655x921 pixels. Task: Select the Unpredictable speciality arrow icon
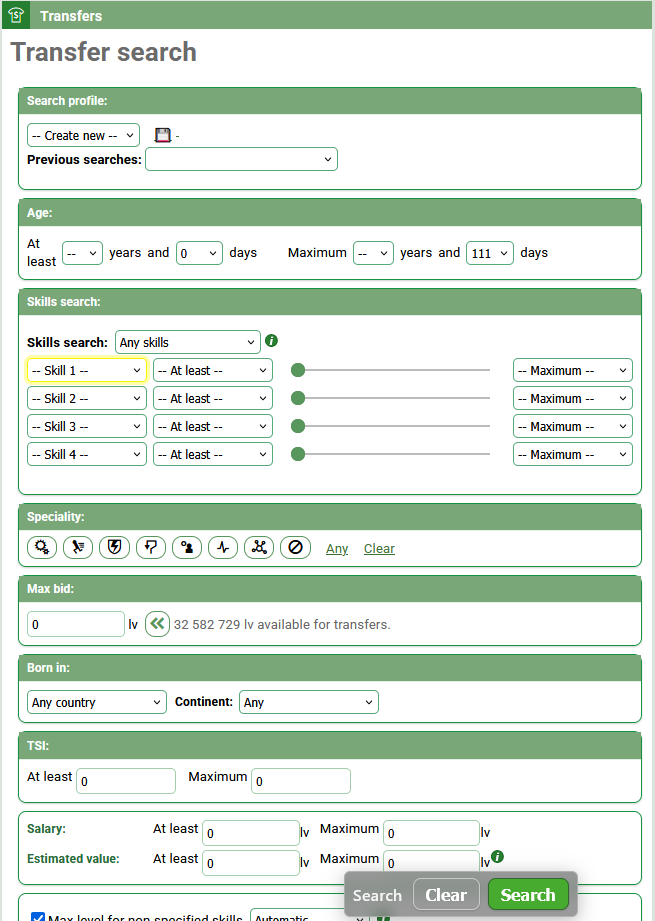tap(151, 547)
